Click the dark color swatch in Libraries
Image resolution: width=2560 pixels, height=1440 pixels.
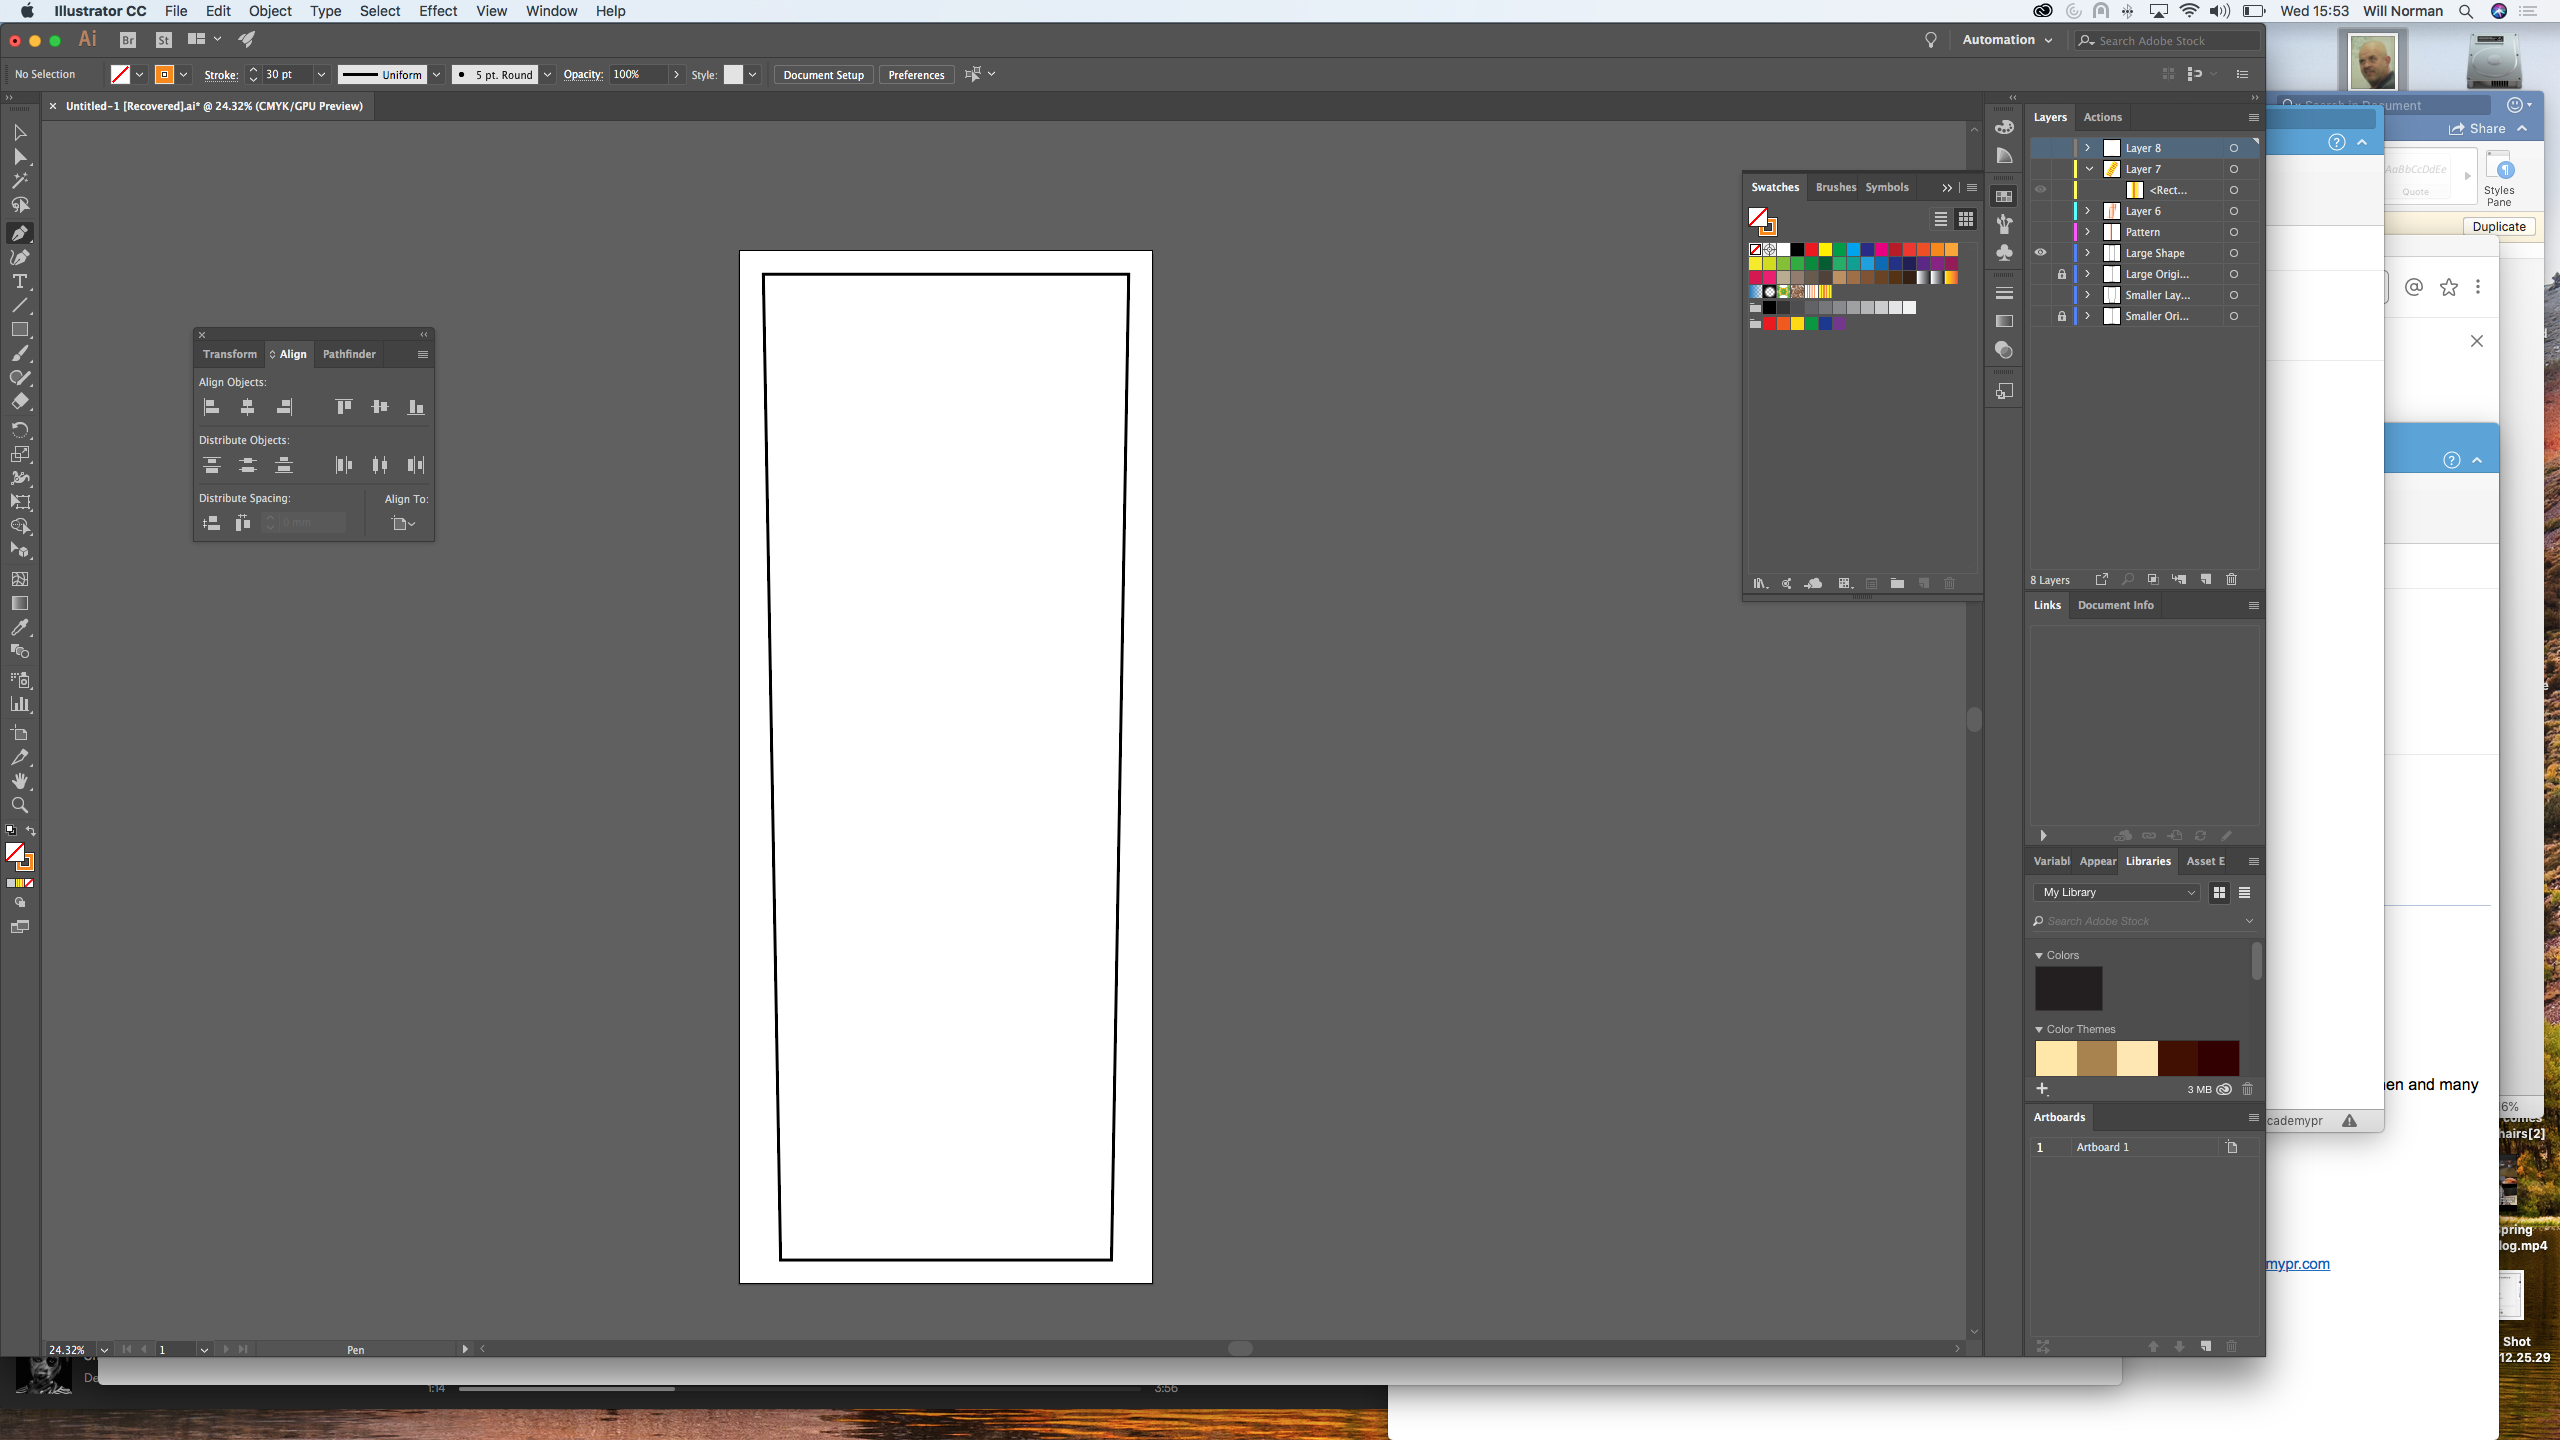(2068, 989)
